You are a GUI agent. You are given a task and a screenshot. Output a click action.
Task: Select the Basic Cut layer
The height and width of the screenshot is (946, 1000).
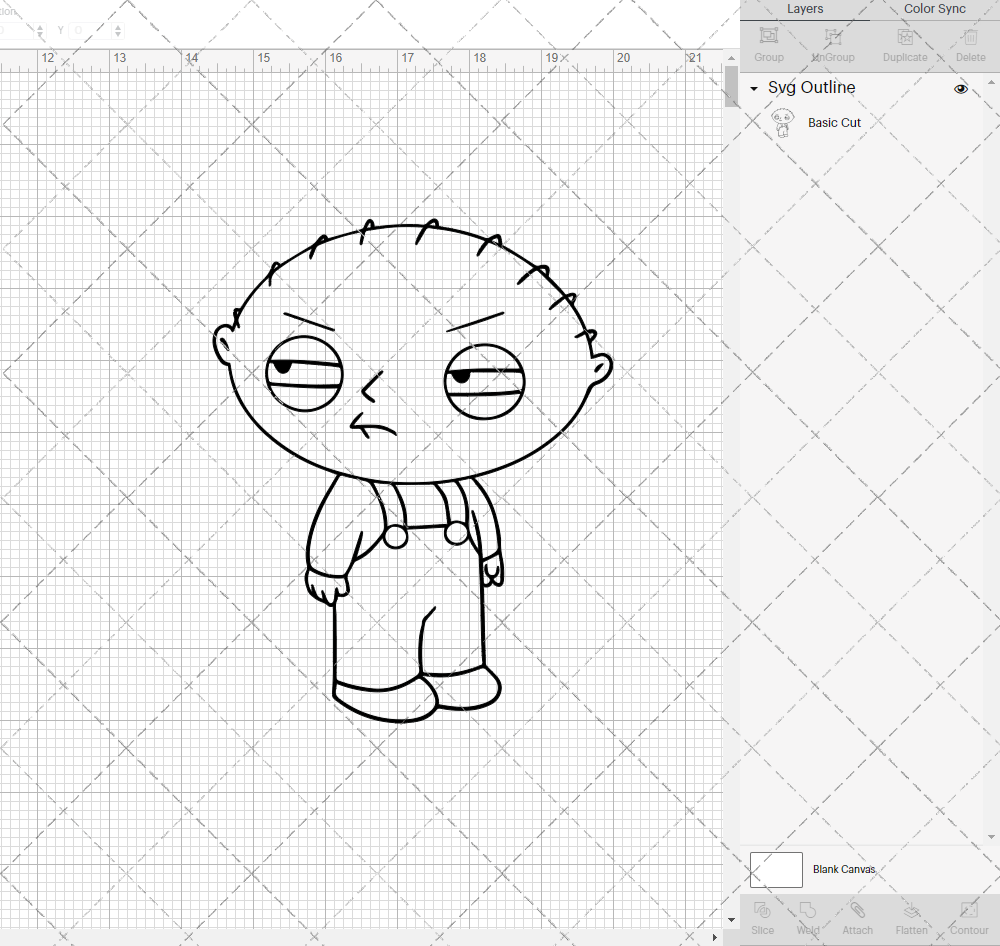coord(834,122)
